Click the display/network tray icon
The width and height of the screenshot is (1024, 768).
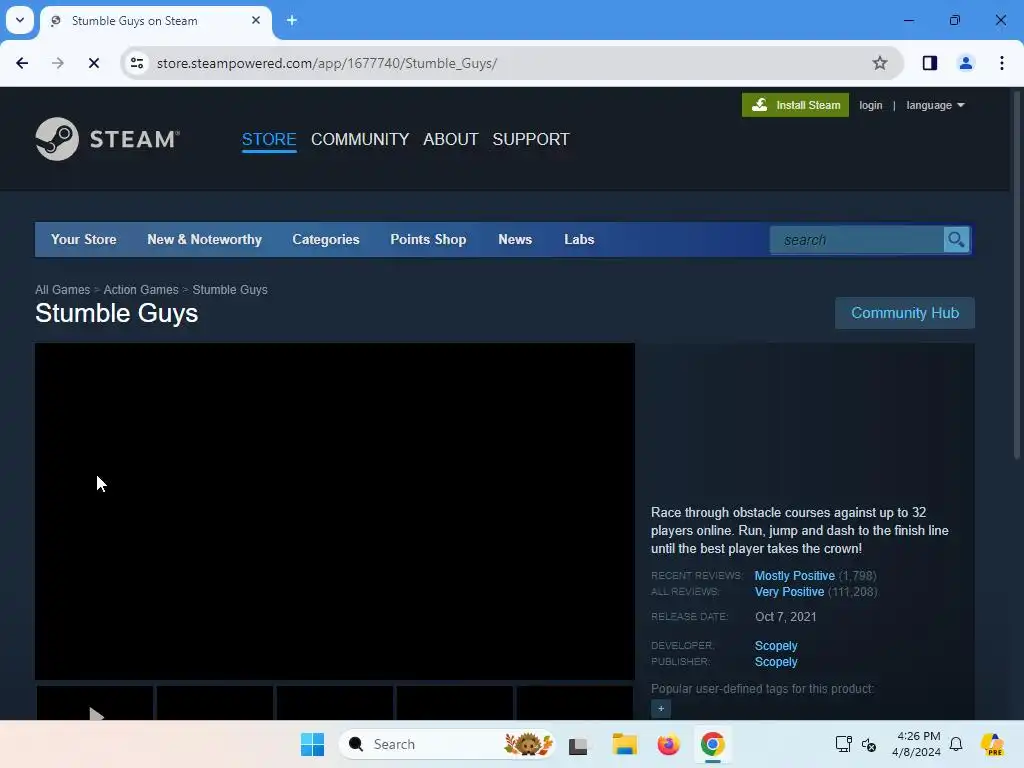[843, 744]
